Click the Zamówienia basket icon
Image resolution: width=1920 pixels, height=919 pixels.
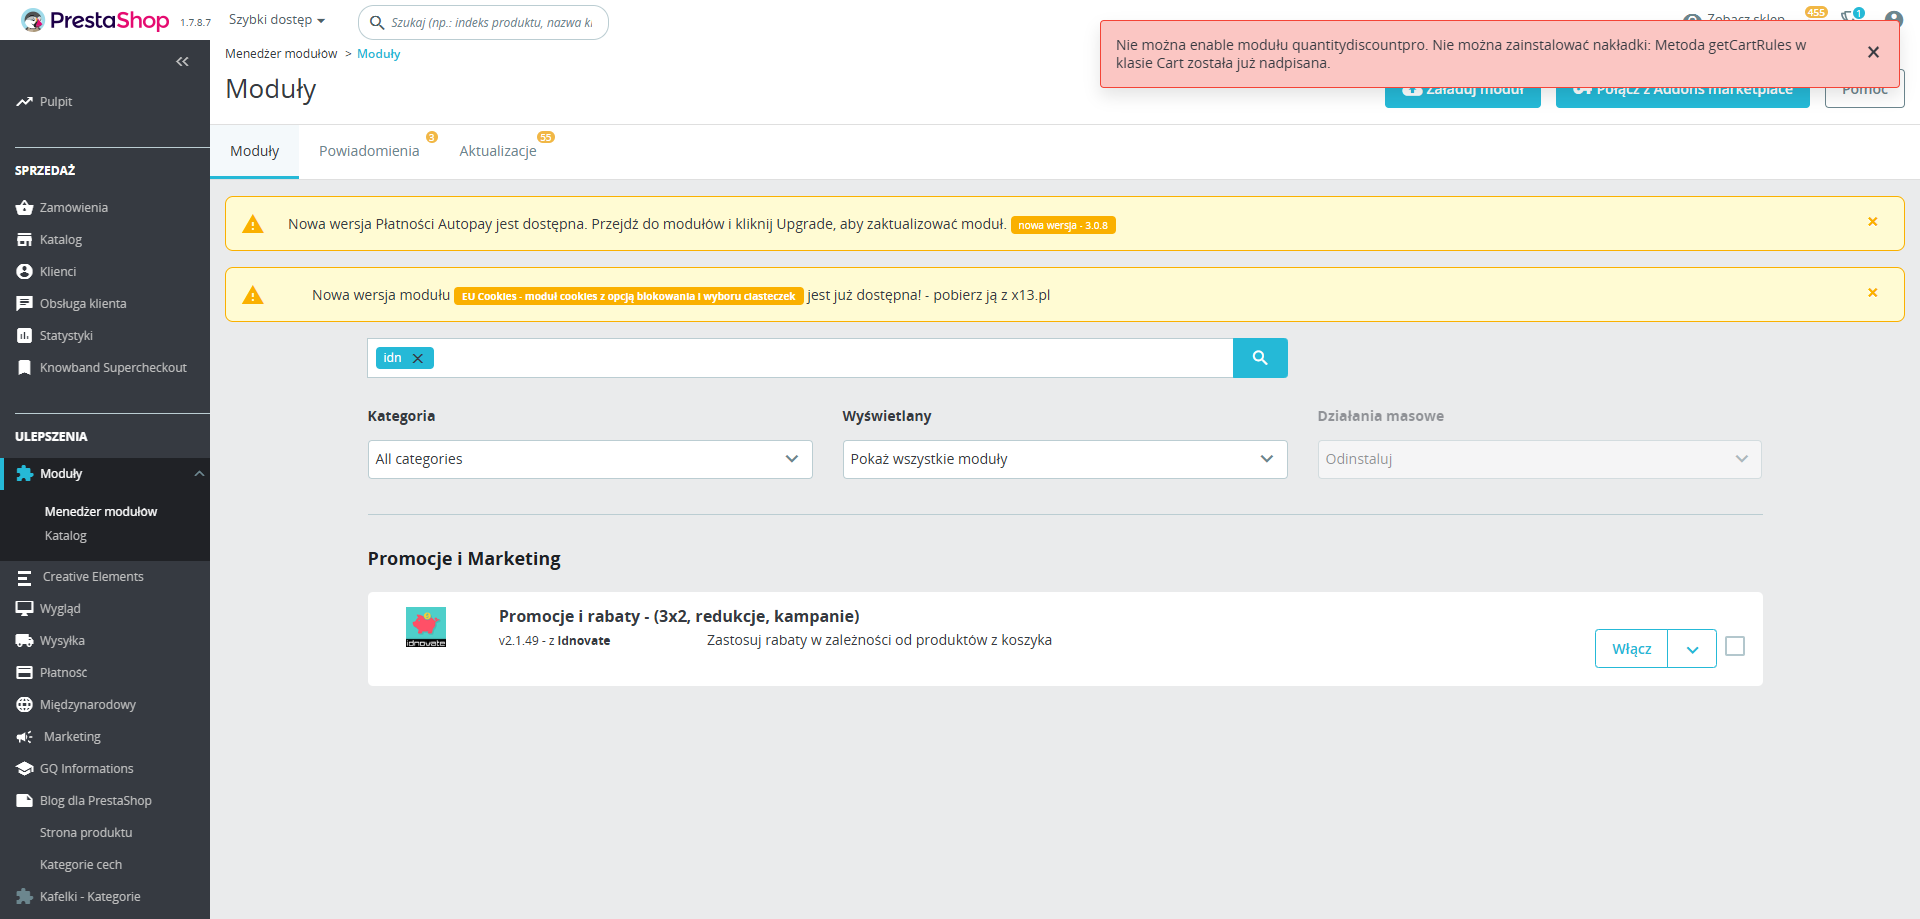pos(24,208)
